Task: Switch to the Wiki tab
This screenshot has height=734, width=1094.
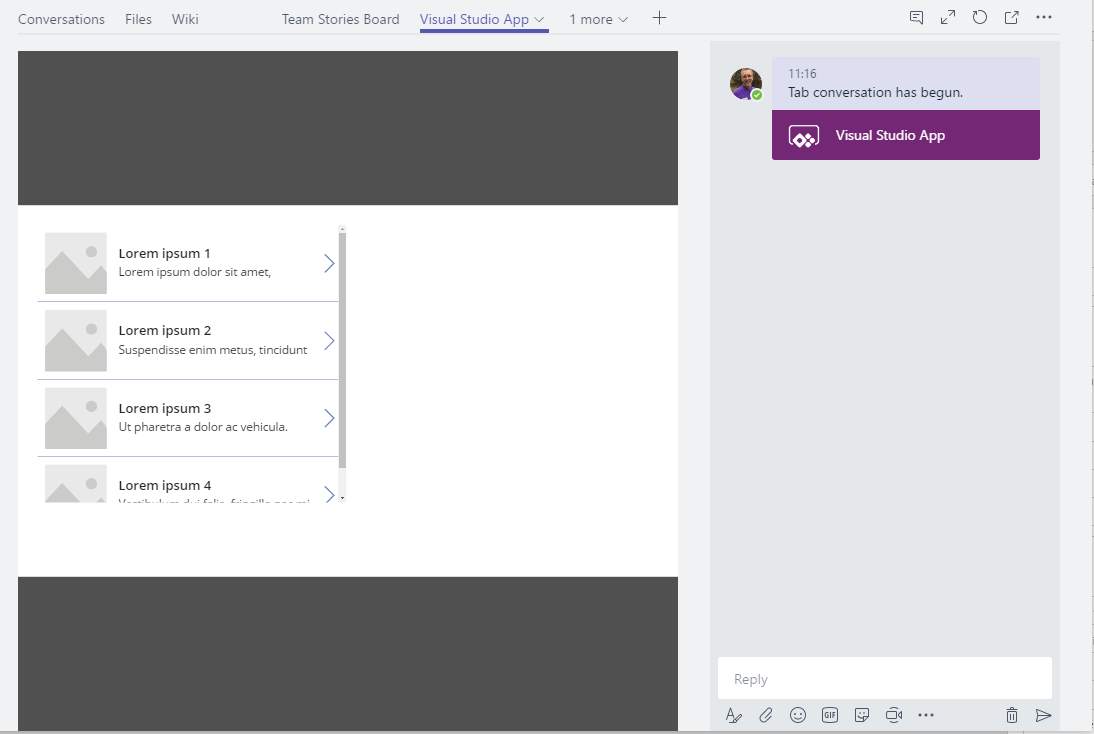Action: coord(185,18)
